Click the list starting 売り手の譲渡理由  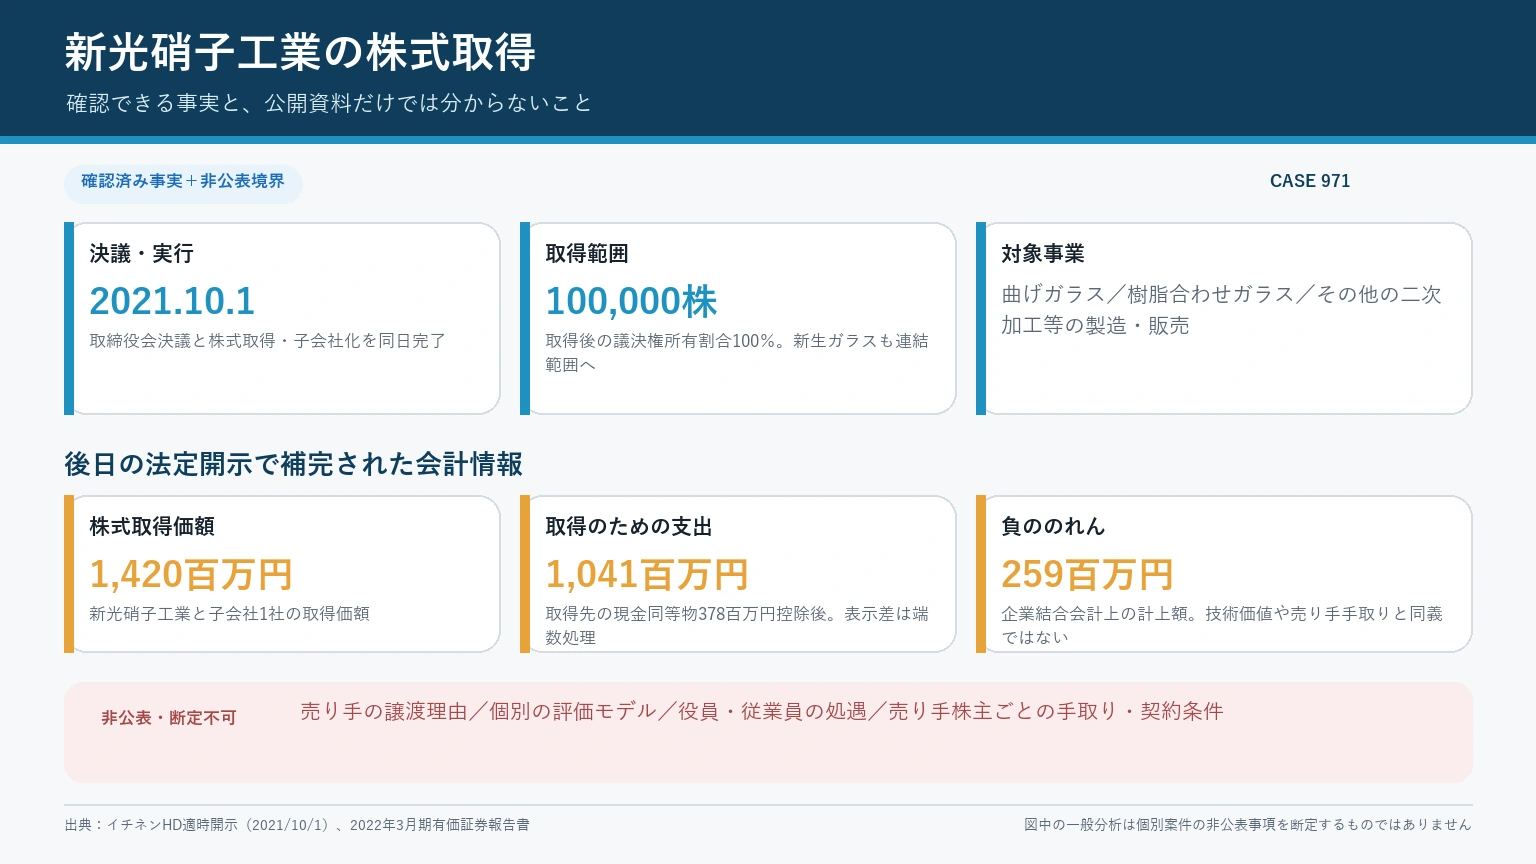[762, 711]
